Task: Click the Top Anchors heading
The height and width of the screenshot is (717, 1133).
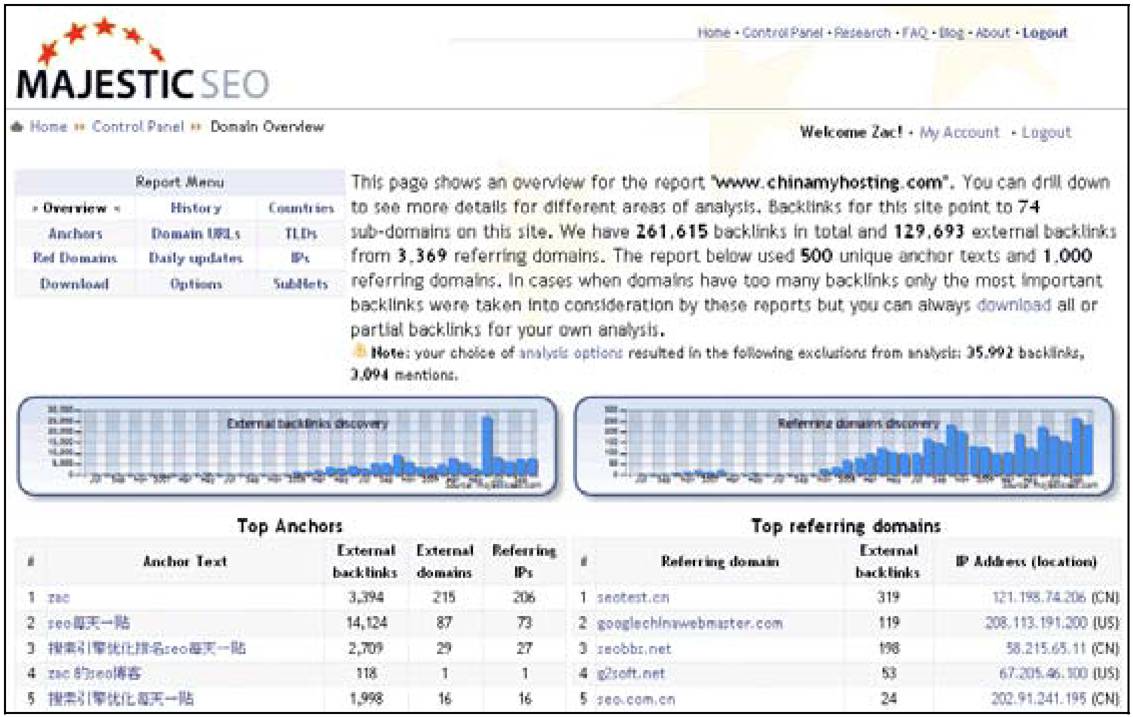Action: click(x=290, y=526)
